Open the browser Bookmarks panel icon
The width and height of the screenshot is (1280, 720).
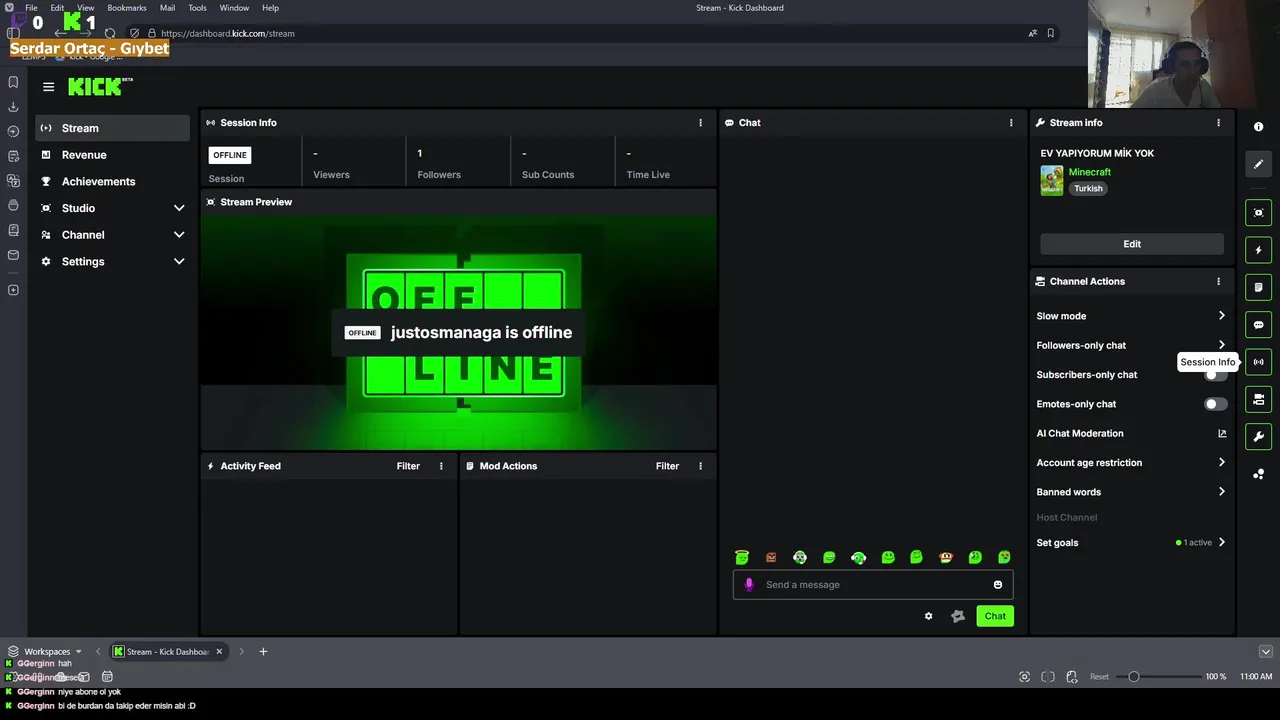pyautogui.click(x=13, y=82)
